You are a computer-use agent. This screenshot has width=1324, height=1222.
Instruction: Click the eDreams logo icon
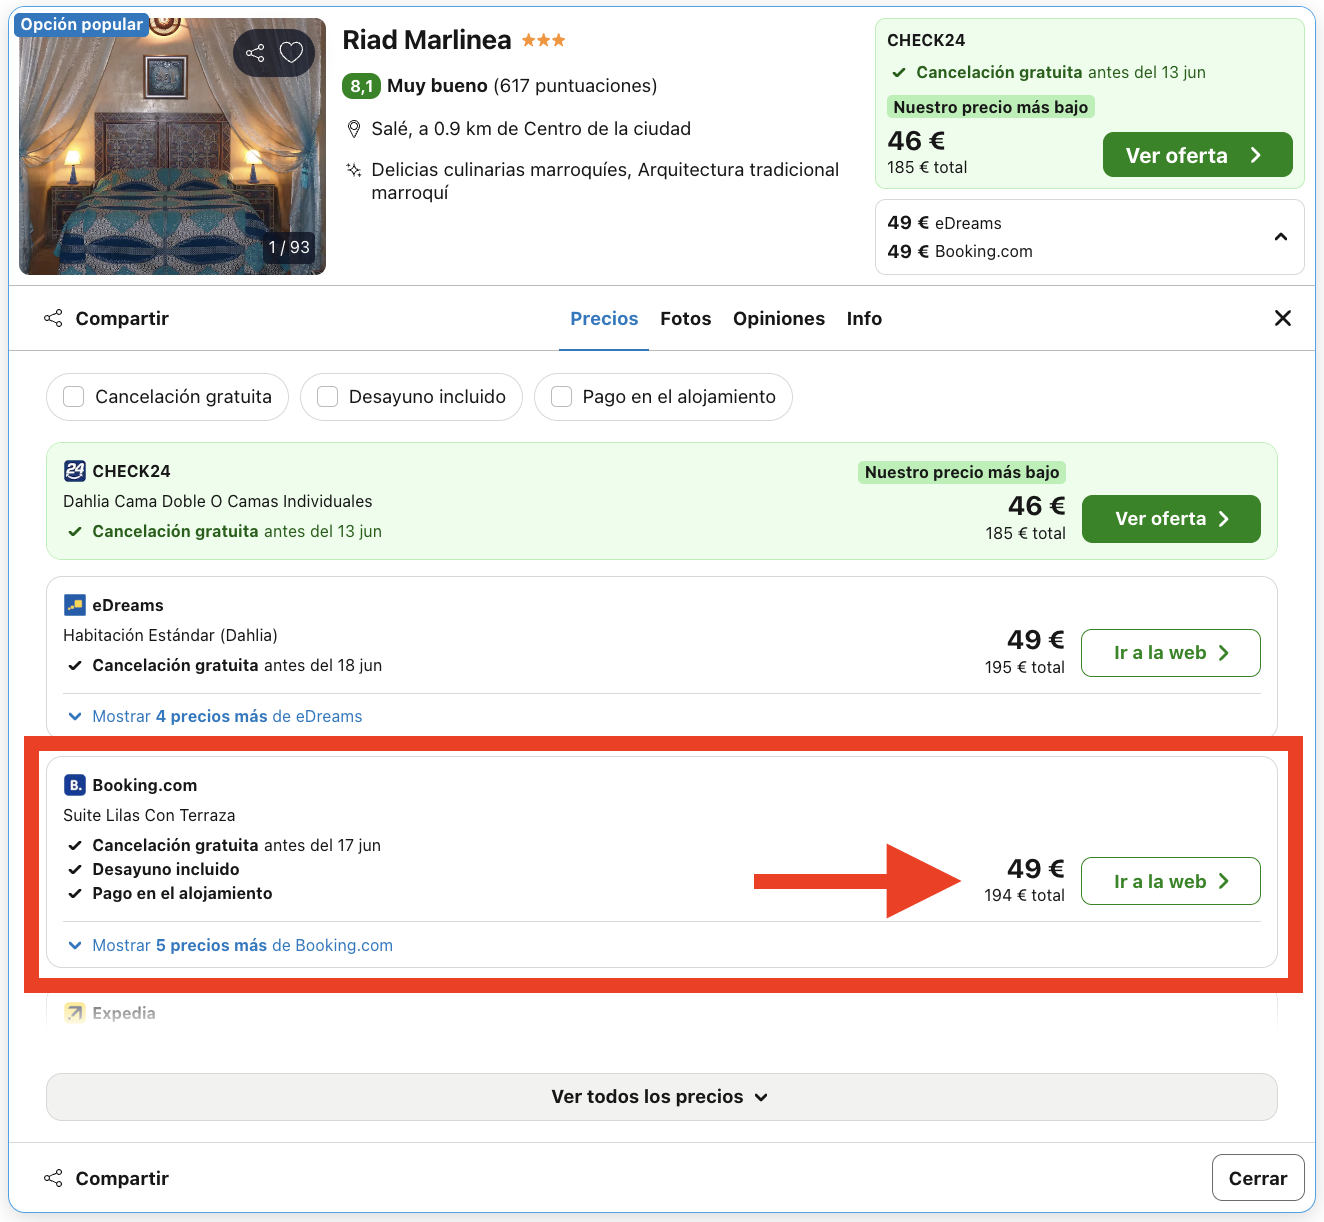point(75,605)
